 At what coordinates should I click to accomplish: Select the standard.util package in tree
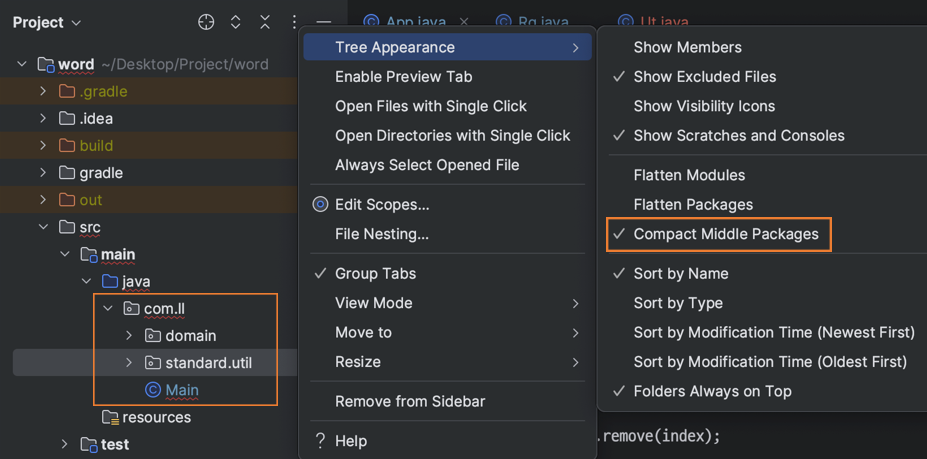(x=208, y=363)
